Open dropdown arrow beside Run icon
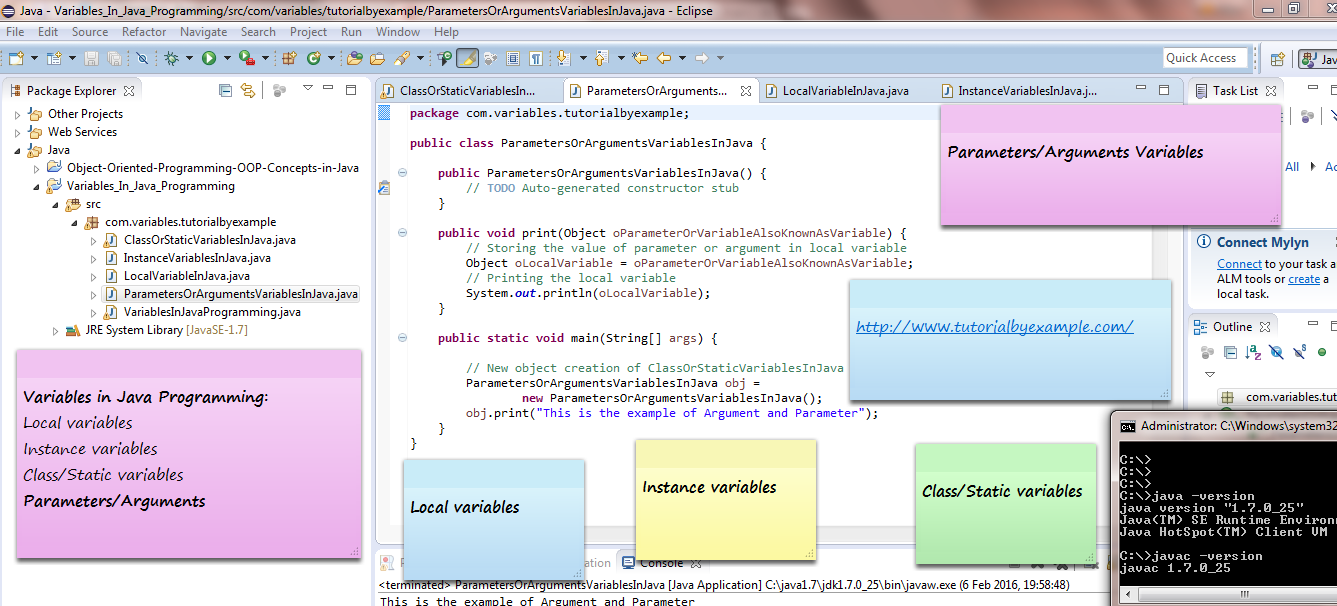 point(227,58)
